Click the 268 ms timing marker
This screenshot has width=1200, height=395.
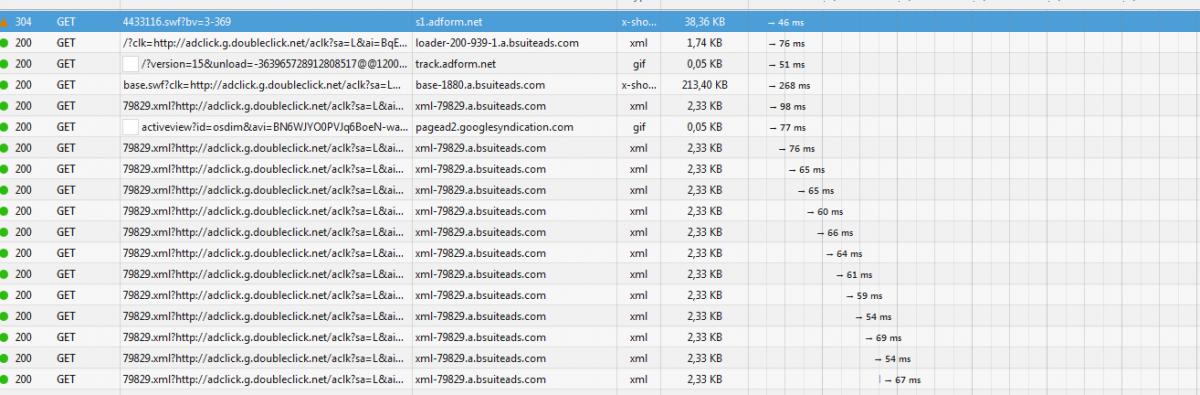(789, 85)
